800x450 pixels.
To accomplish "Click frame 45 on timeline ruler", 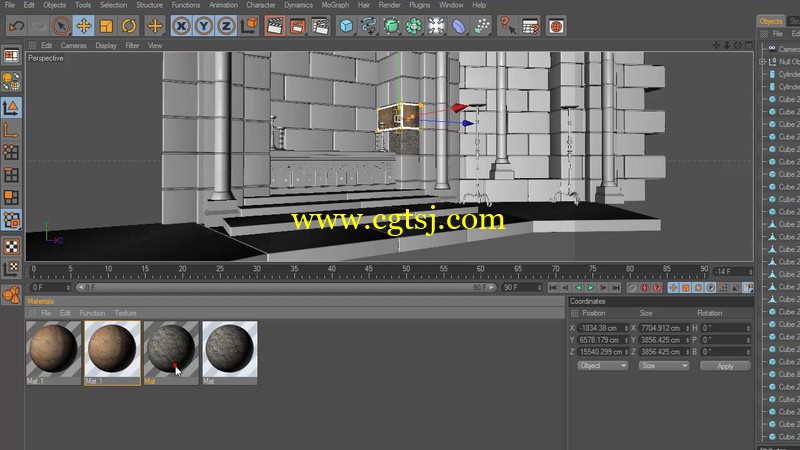I will click(368, 269).
